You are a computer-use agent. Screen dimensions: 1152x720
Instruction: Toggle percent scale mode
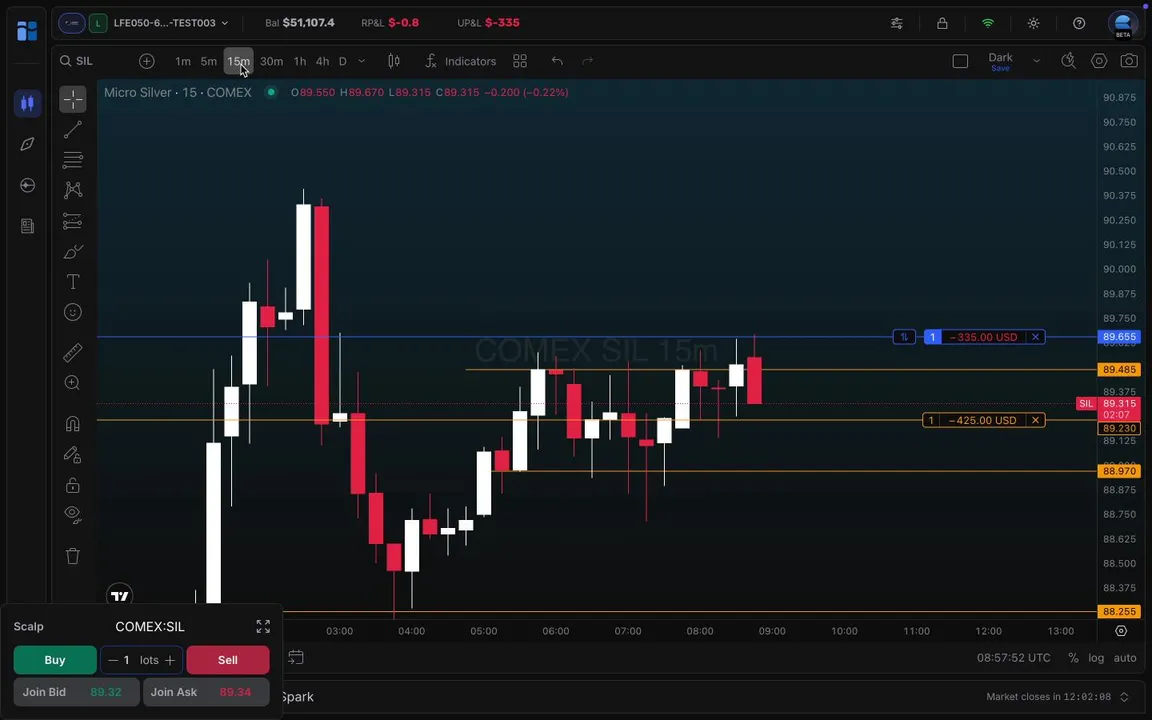pos(1073,658)
